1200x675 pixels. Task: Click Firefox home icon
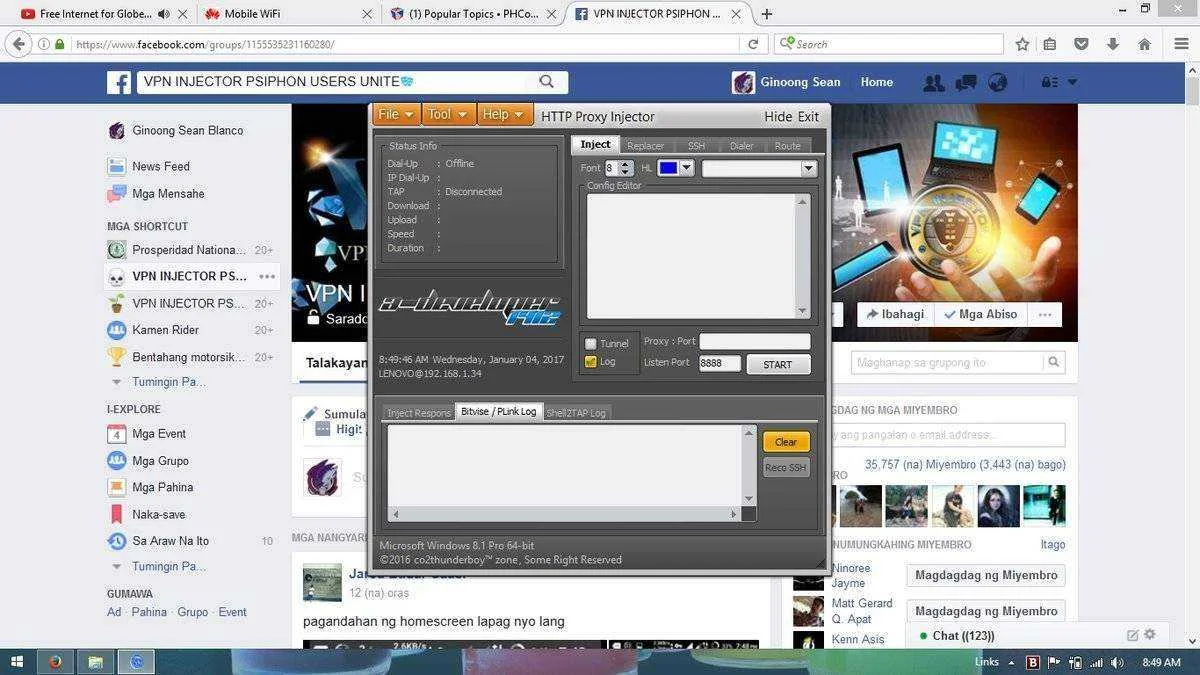1145,44
